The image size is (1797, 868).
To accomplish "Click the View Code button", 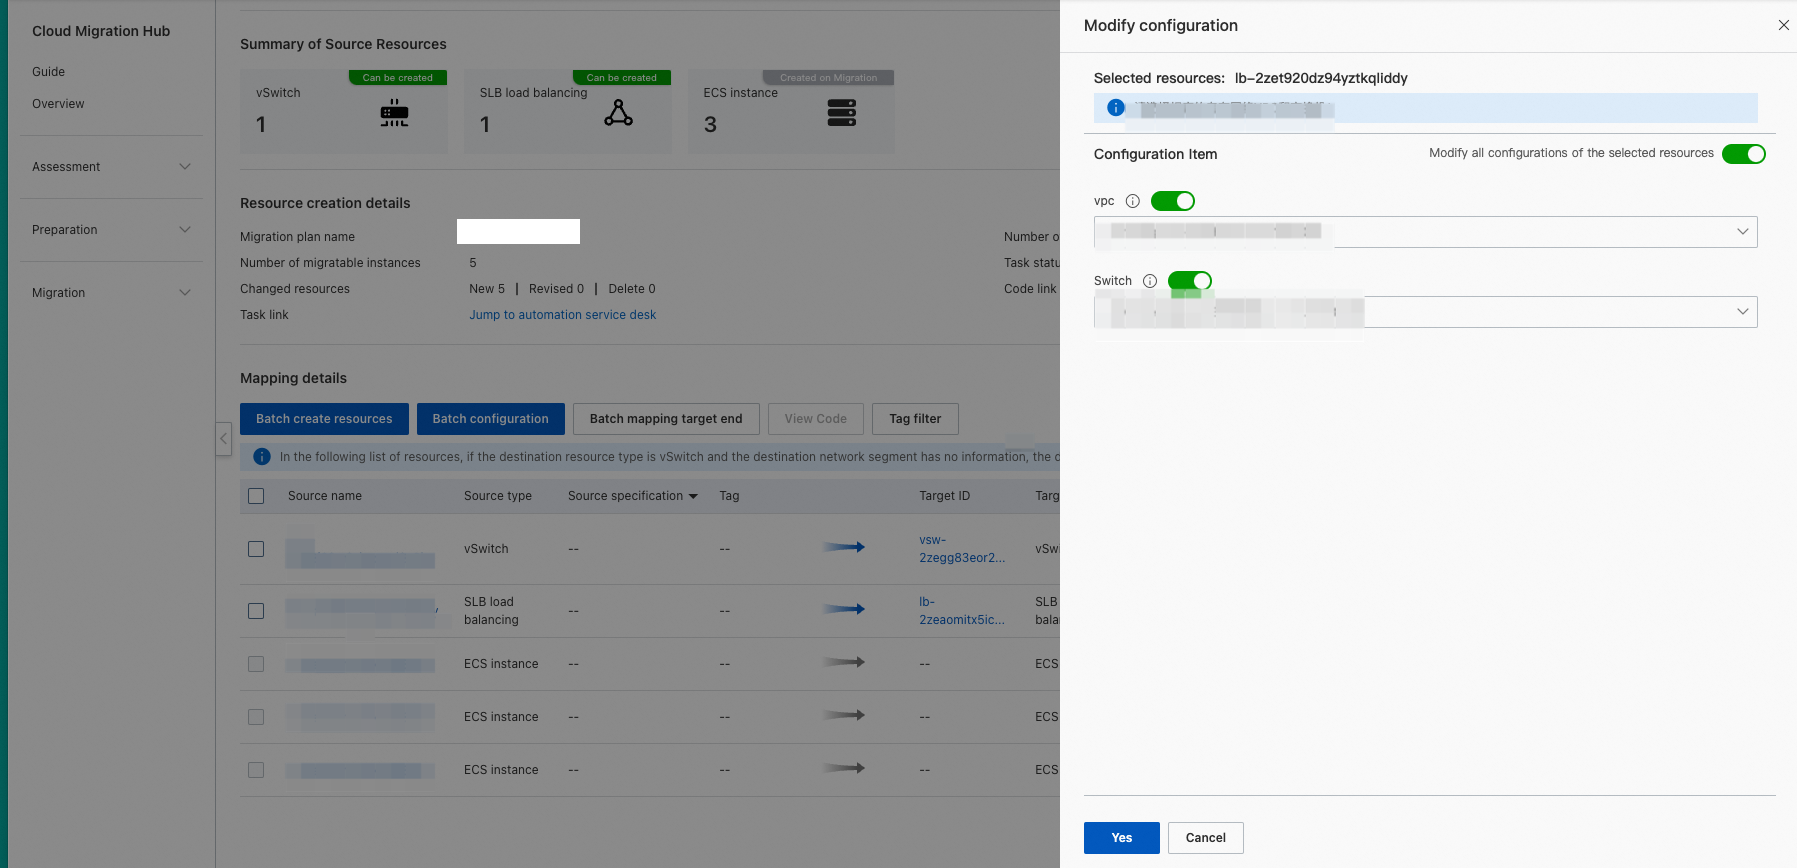I will click(816, 419).
